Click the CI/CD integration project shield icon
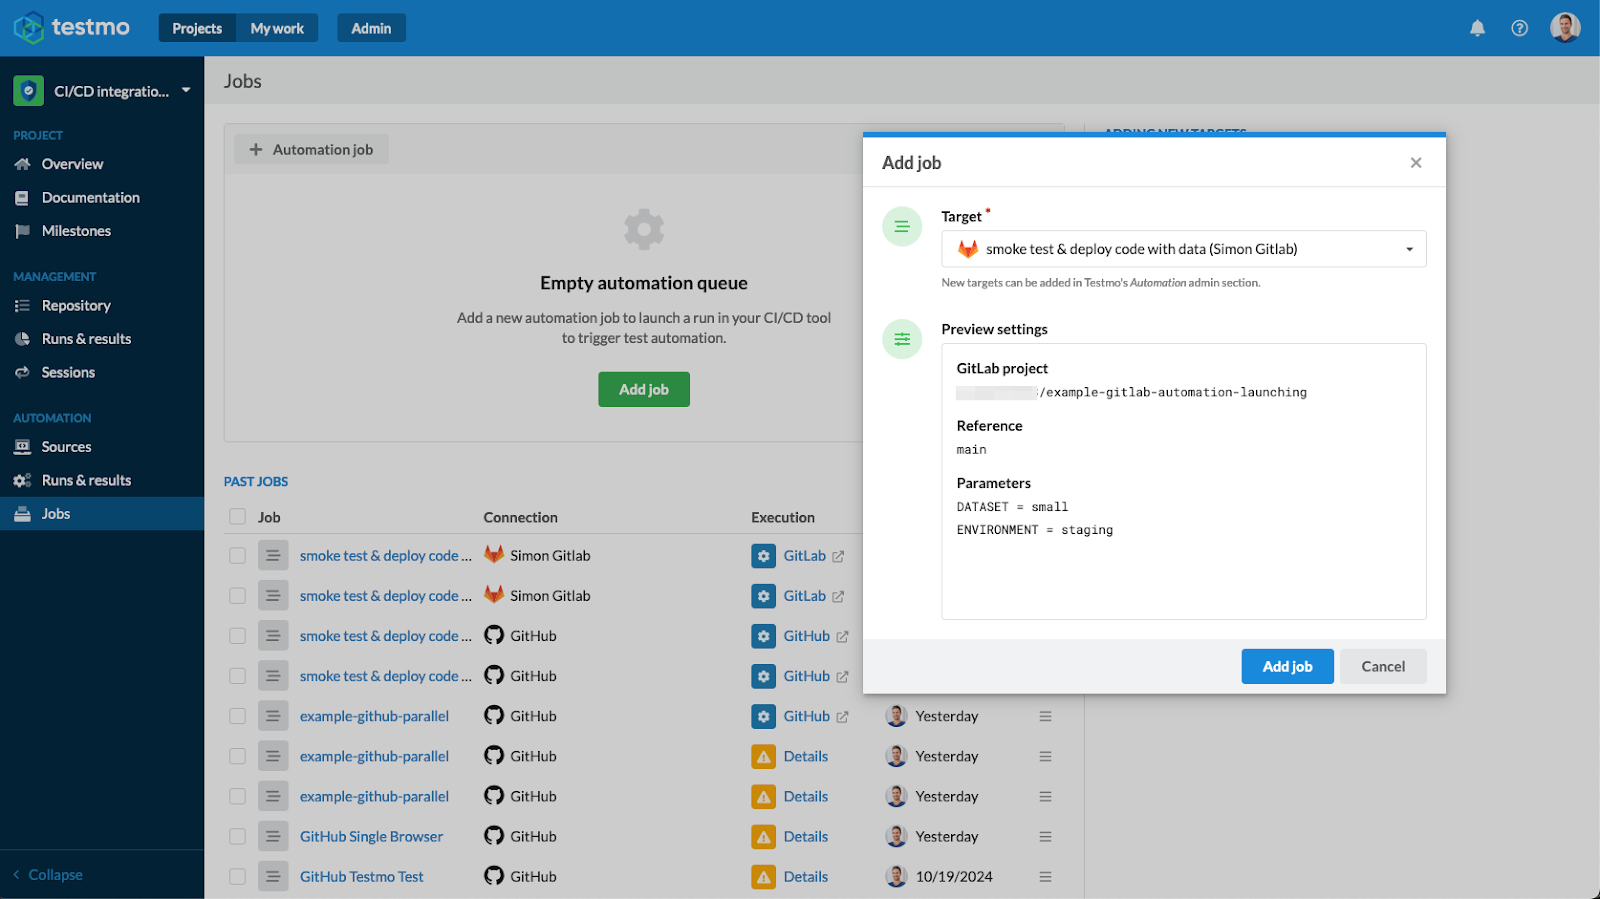 (x=28, y=91)
